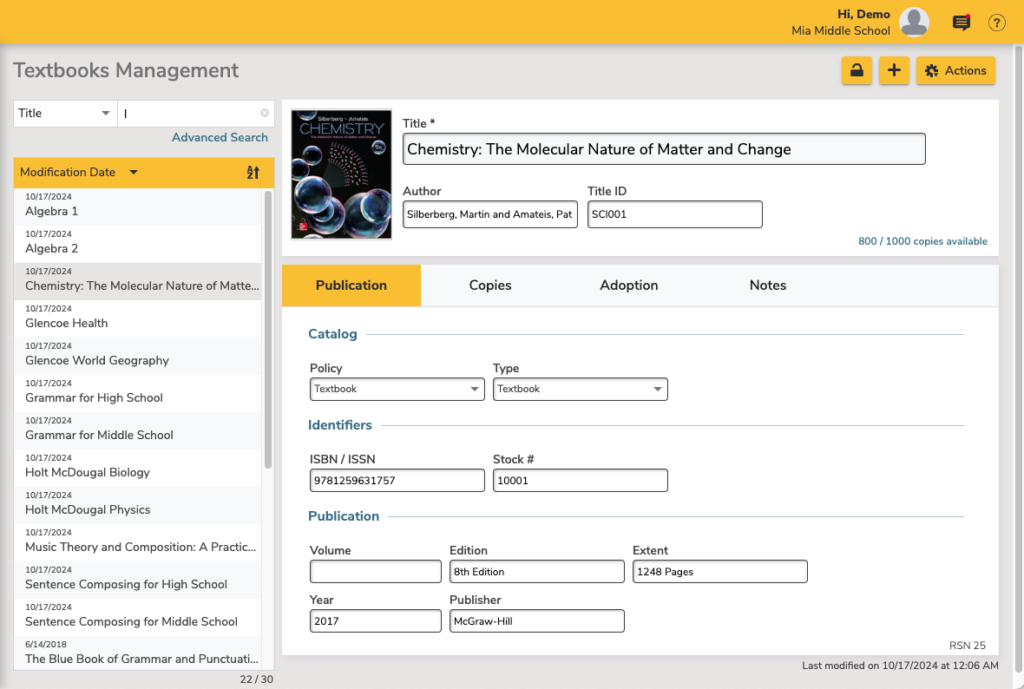Image resolution: width=1024 pixels, height=689 pixels.
Task: Click the plus icon to add textbook
Action: [x=894, y=71]
